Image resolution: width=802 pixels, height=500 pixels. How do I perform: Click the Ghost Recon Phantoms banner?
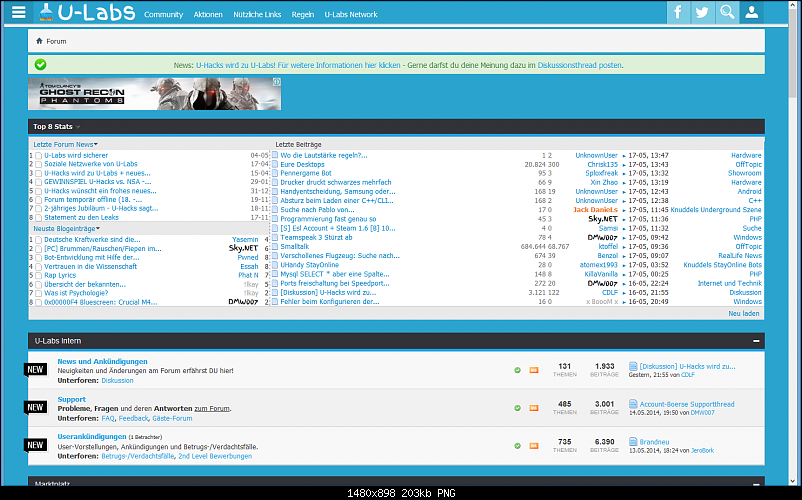pos(154,94)
